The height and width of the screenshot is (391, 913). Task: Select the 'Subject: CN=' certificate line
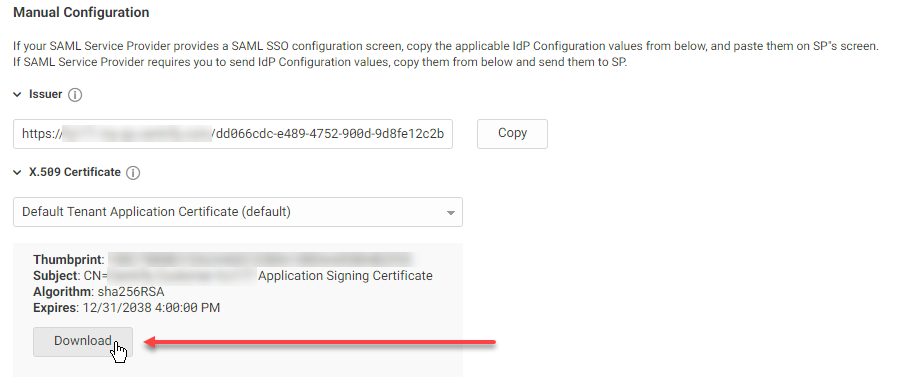tap(233, 276)
